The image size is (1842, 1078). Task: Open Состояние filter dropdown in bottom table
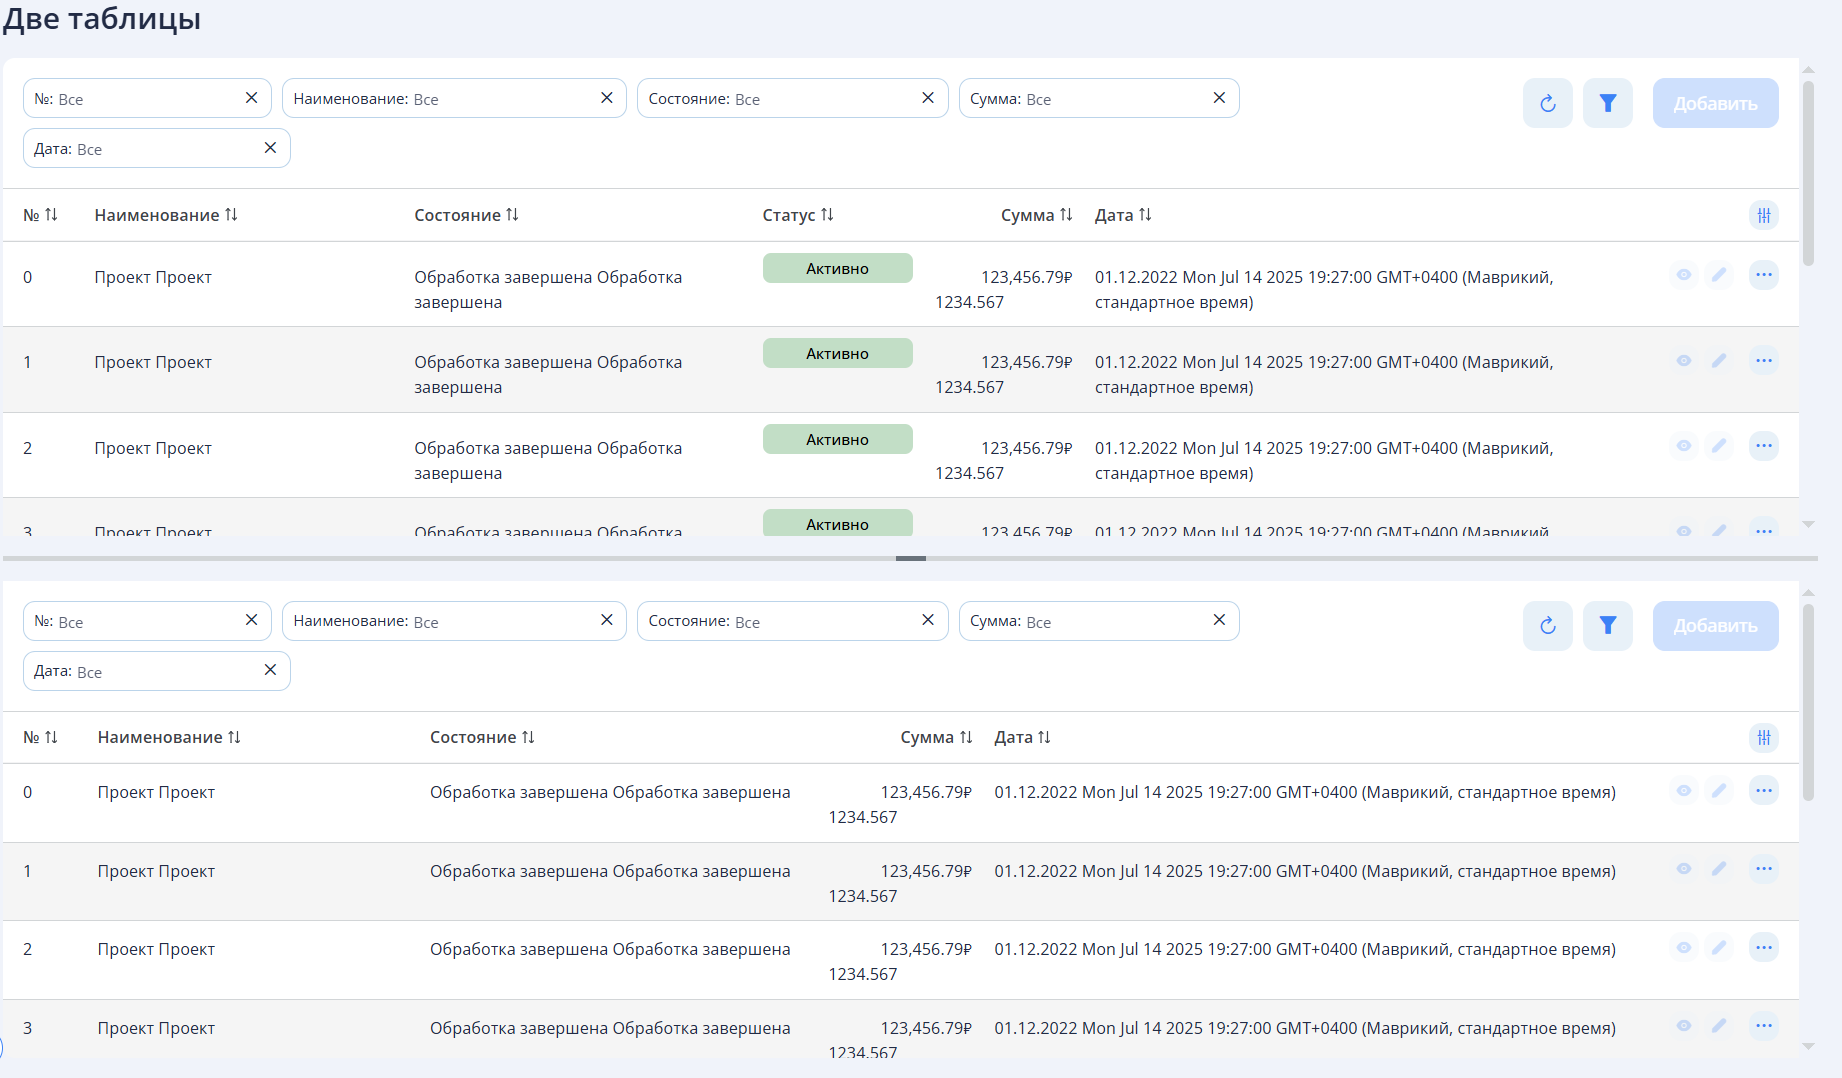coord(792,621)
